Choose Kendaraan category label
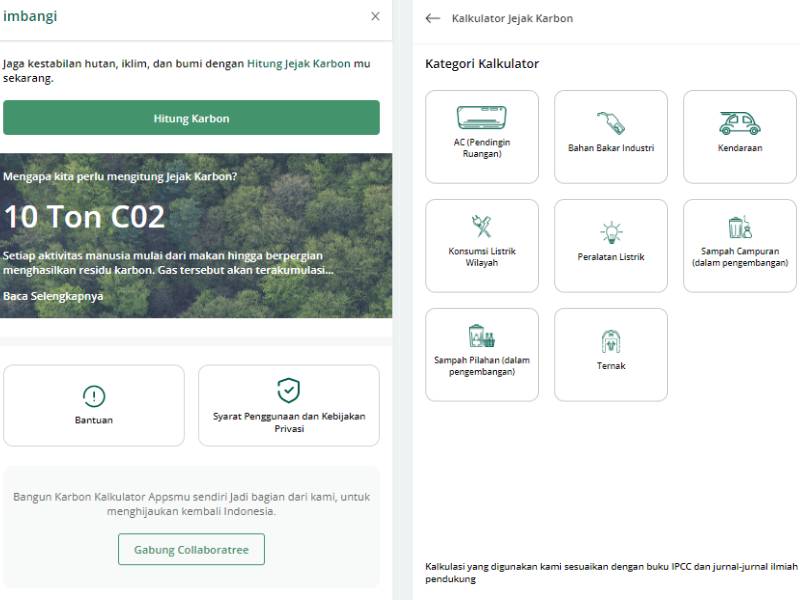This screenshot has width=800, height=600. tap(740, 148)
